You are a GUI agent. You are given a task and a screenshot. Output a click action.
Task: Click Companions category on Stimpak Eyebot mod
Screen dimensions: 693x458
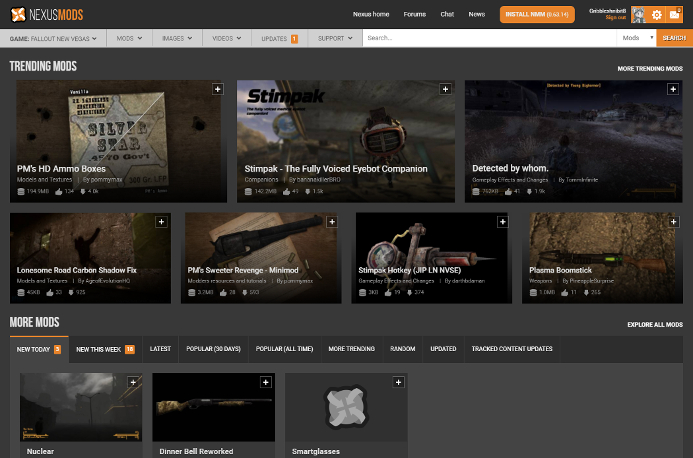[x=261, y=180]
